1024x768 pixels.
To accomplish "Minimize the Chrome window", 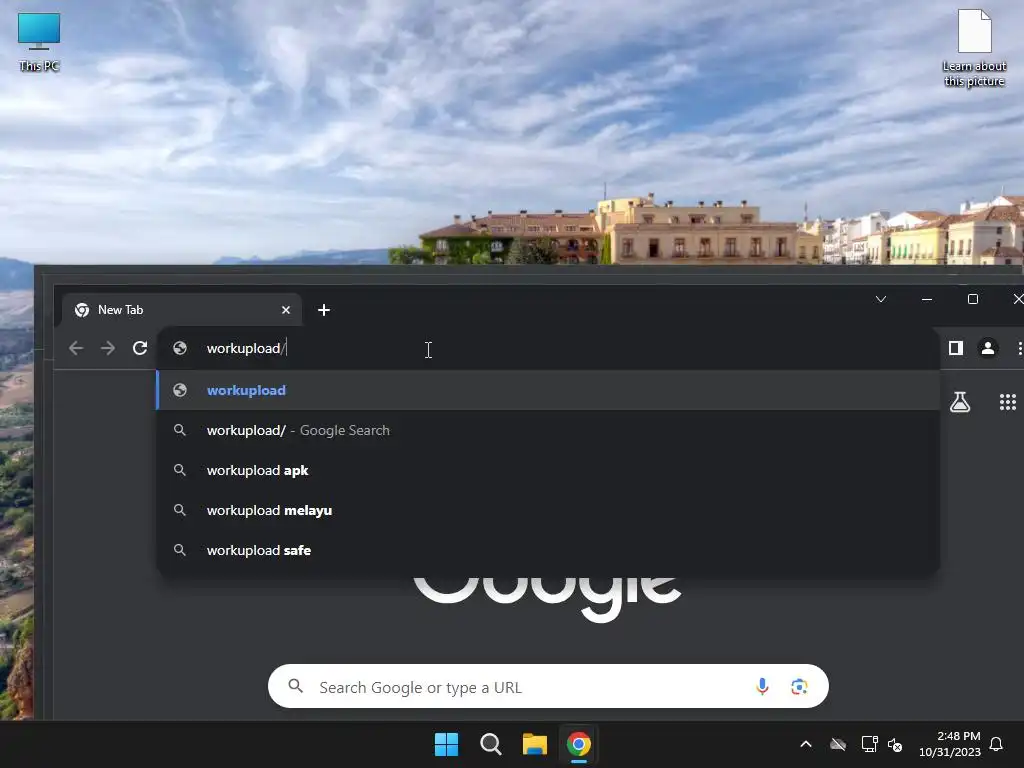I will [x=927, y=299].
